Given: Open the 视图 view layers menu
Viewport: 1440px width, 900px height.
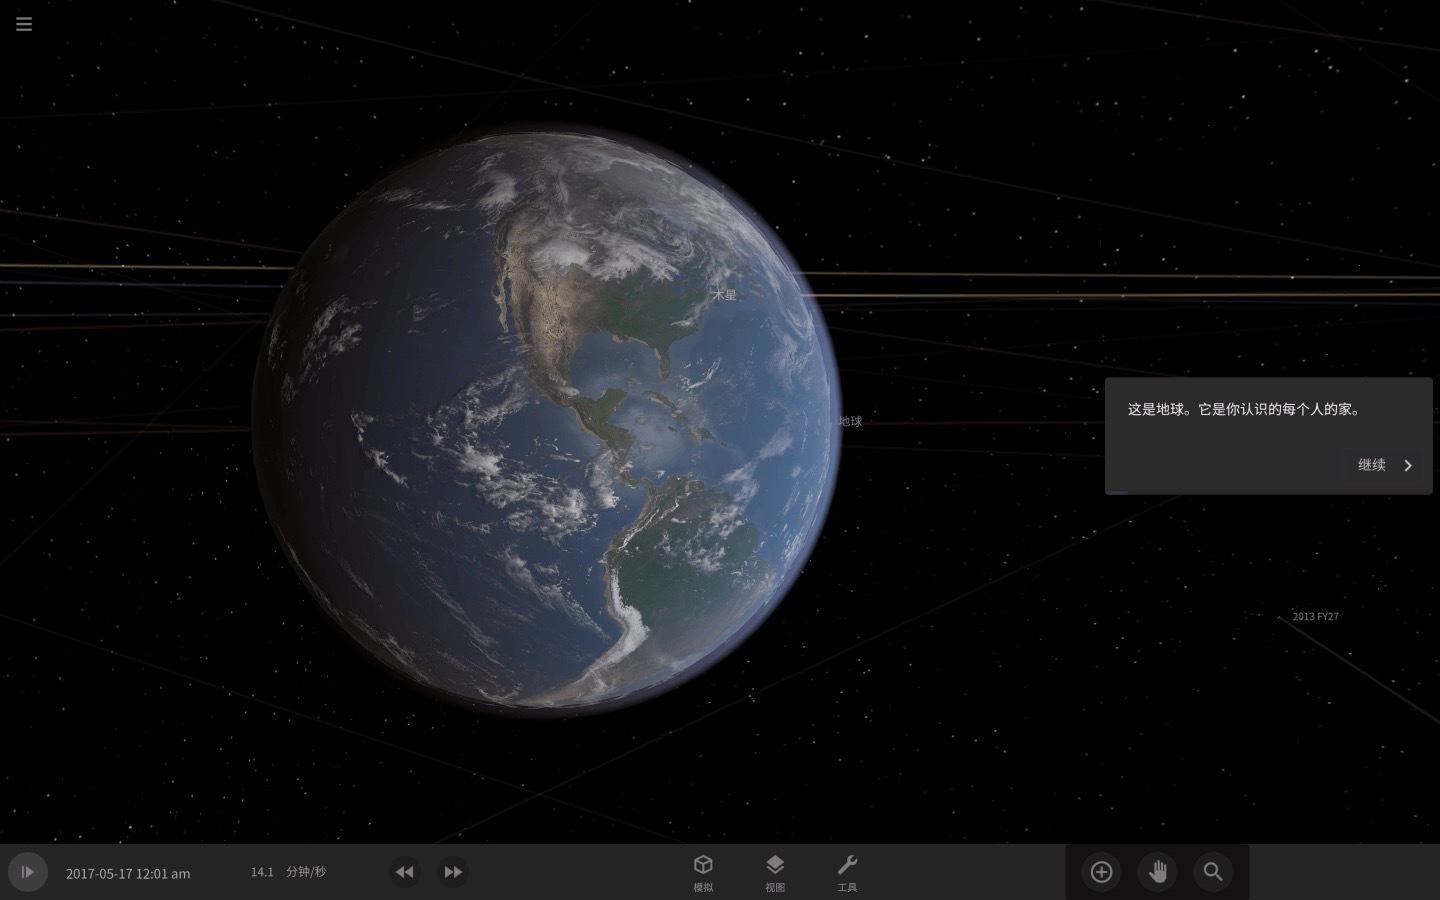Looking at the screenshot, I should [775, 872].
